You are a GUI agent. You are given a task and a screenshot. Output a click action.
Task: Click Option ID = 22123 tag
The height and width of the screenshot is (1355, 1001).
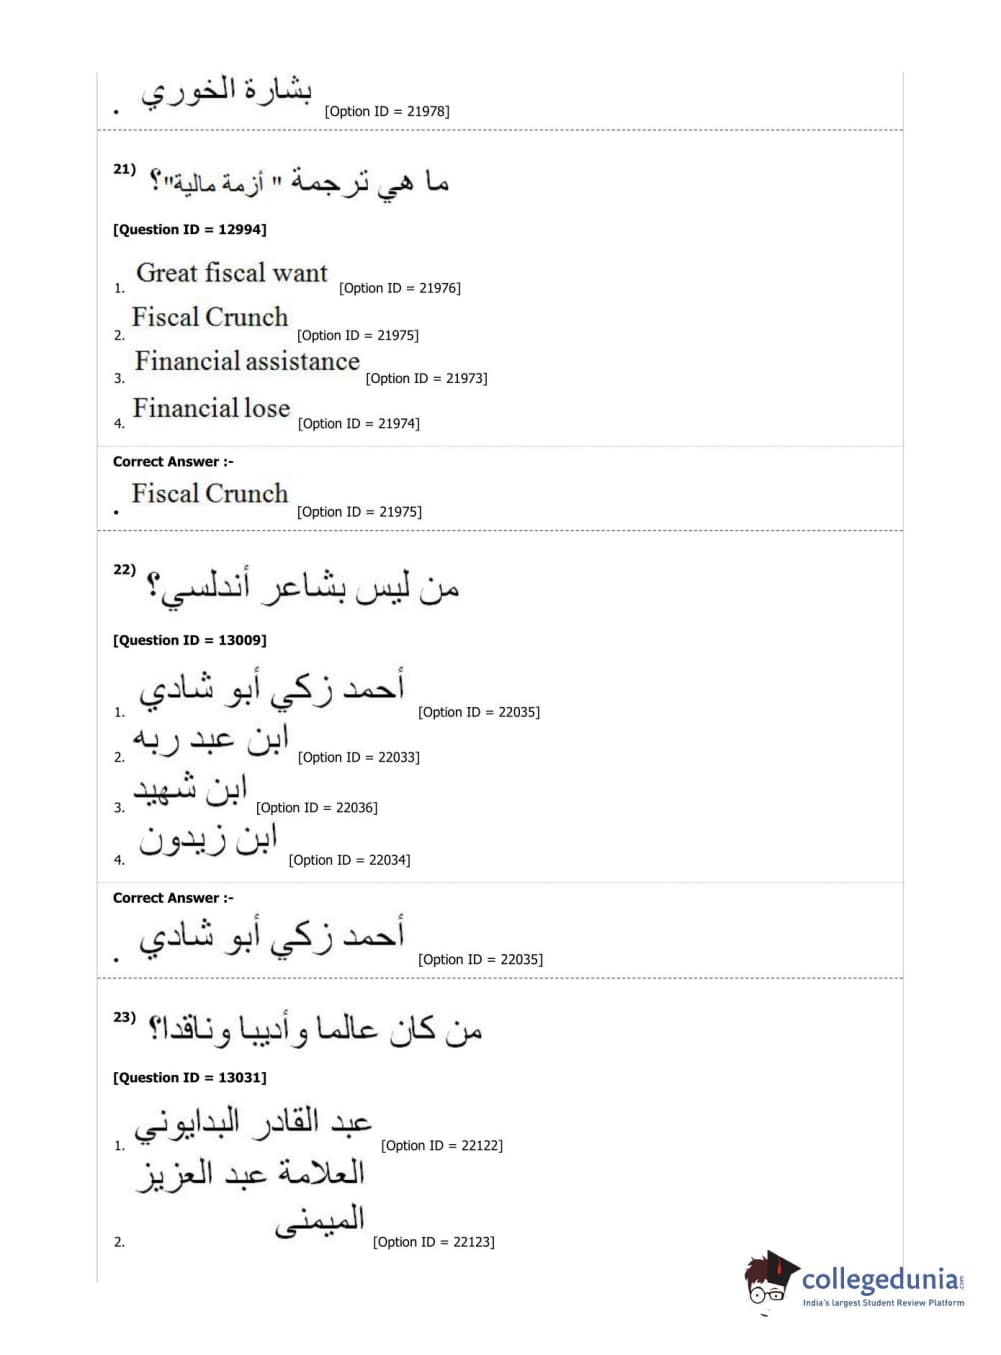pos(433,1242)
